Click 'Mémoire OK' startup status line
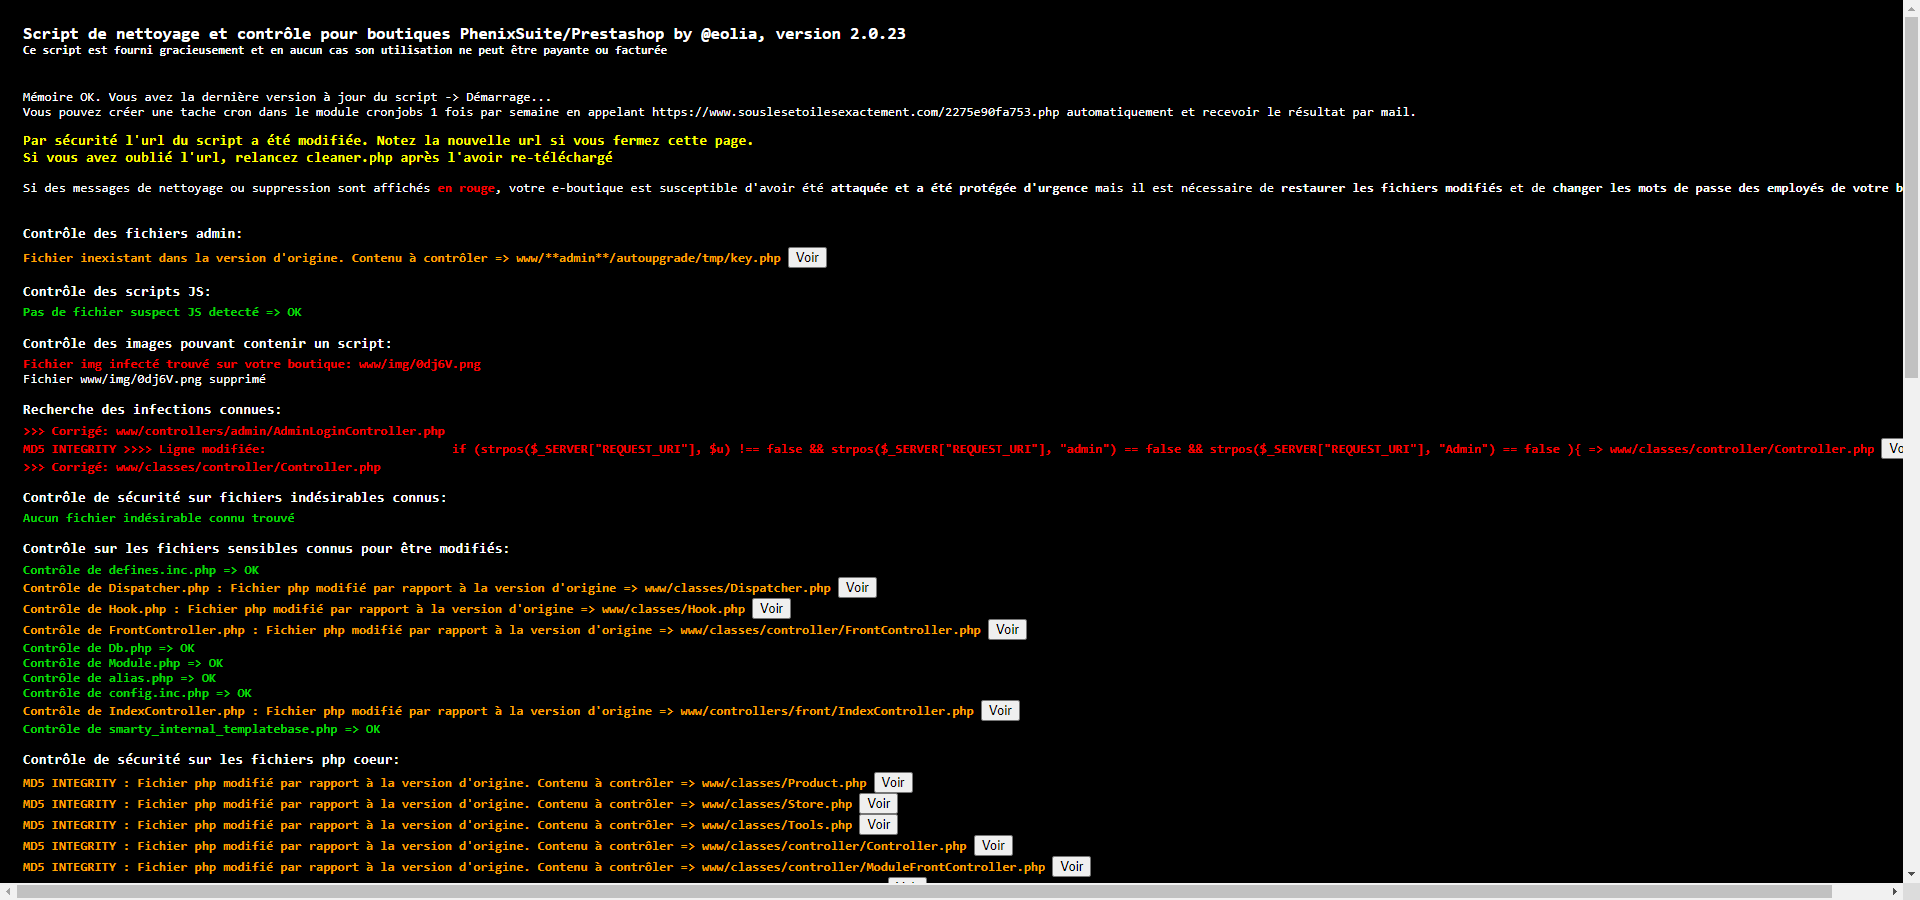This screenshot has width=1920, height=900. point(287,97)
